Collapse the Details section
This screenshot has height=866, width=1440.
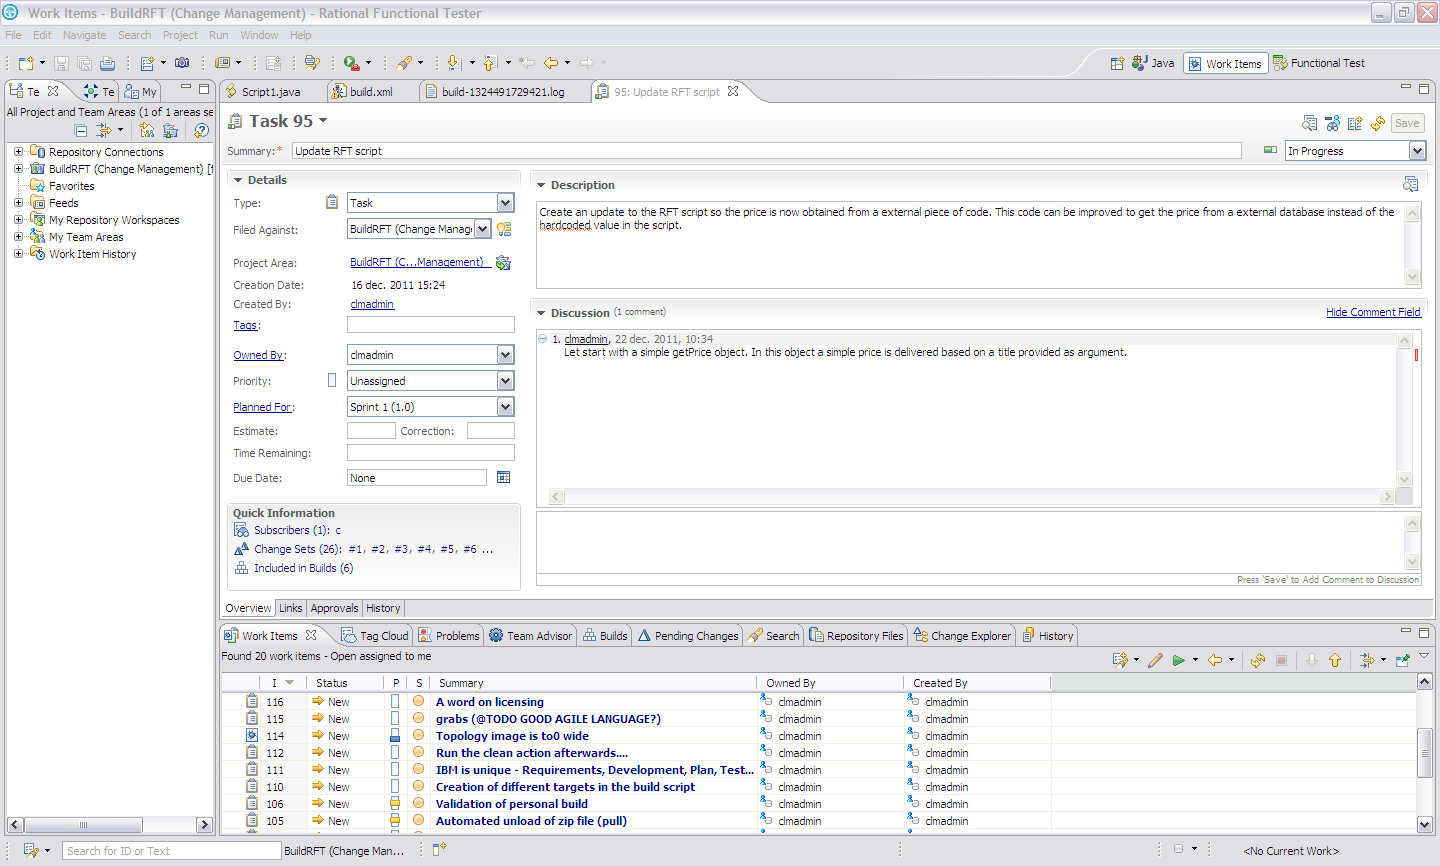coord(238,180)
